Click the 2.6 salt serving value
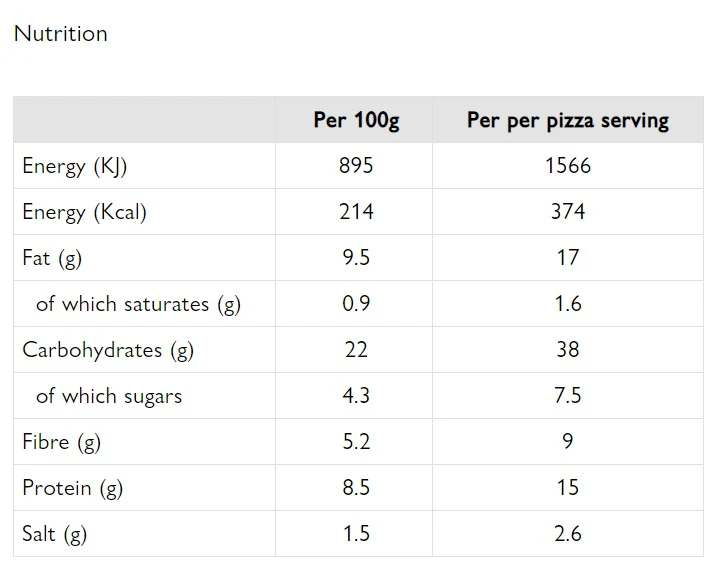This screenshot has width=720, height=570. 568,534
